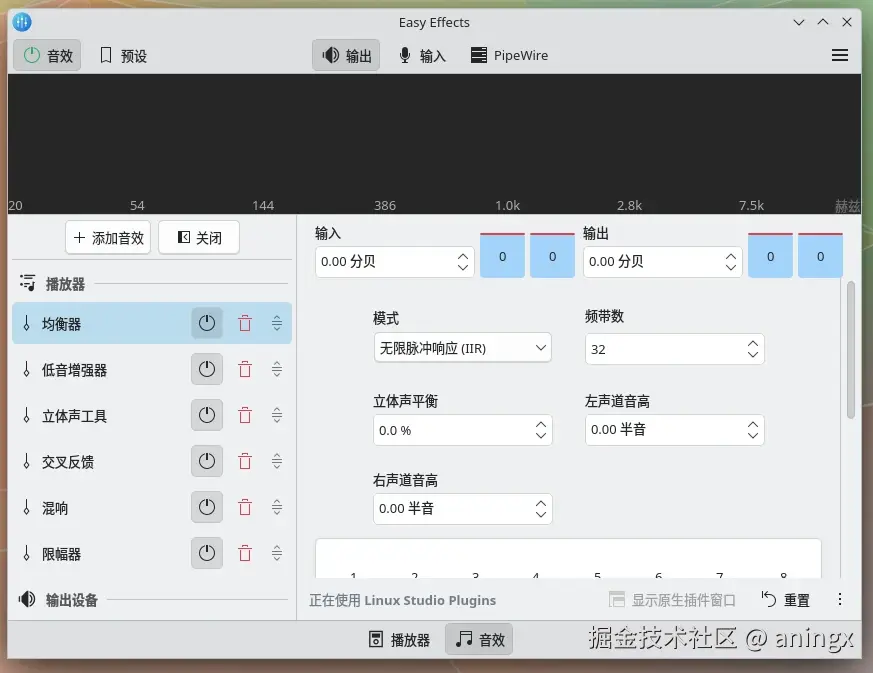Delete the 限幅器 effect with trash icon
Viewport: 873px width, 673px height.
(x=245, y=553)
